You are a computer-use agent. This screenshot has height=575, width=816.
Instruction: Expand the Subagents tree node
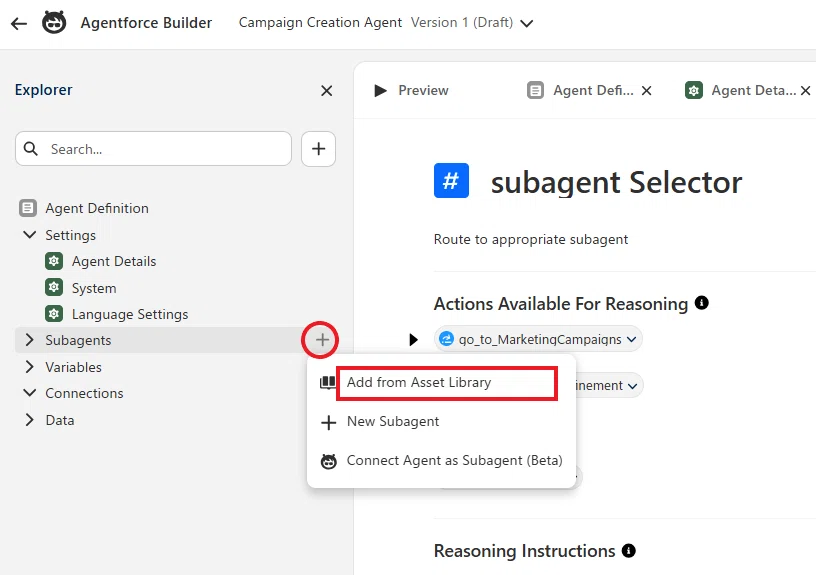tap(30, 340)
